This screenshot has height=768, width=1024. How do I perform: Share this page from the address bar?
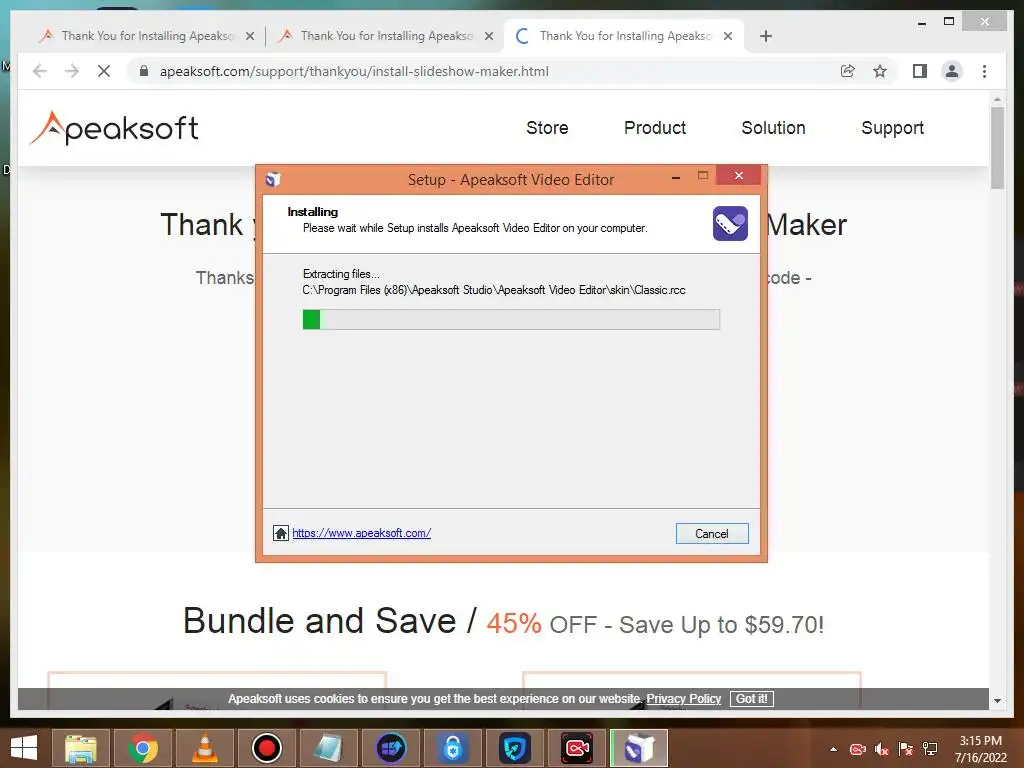point(848,71)
